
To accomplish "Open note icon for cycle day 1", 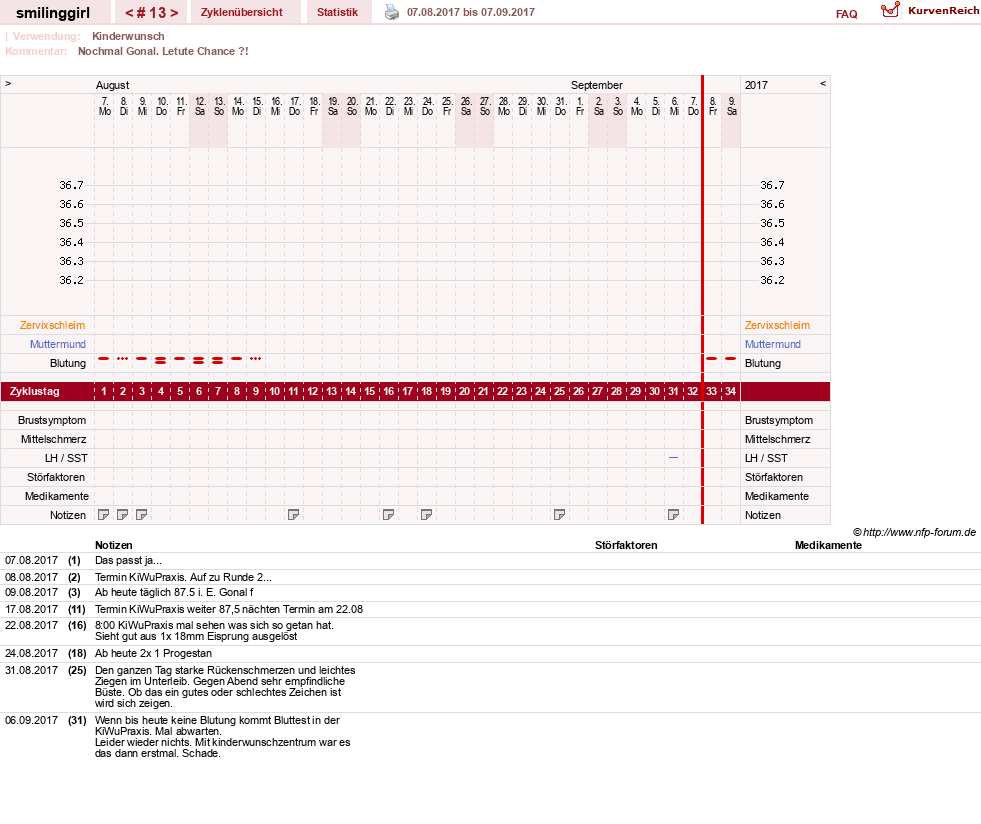I will tap(104, 515).
